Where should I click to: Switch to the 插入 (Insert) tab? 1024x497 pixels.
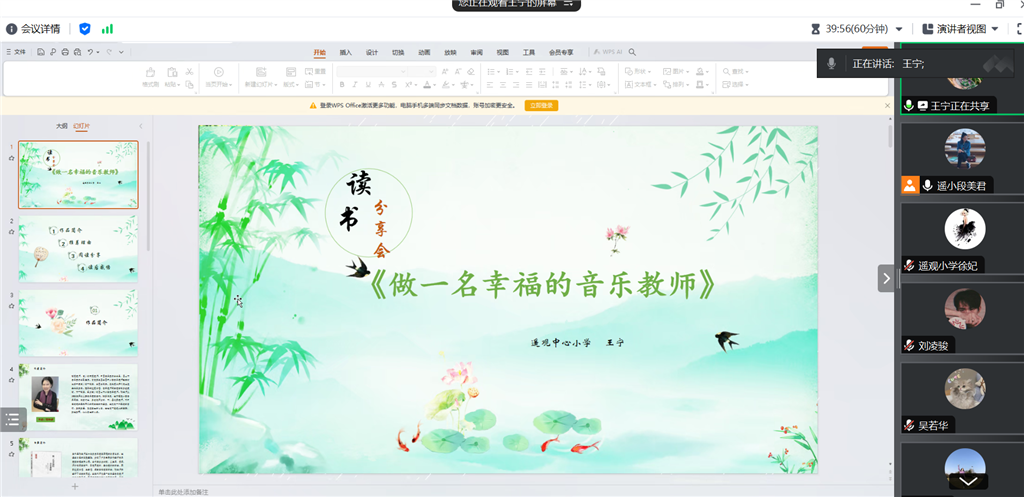345,52
